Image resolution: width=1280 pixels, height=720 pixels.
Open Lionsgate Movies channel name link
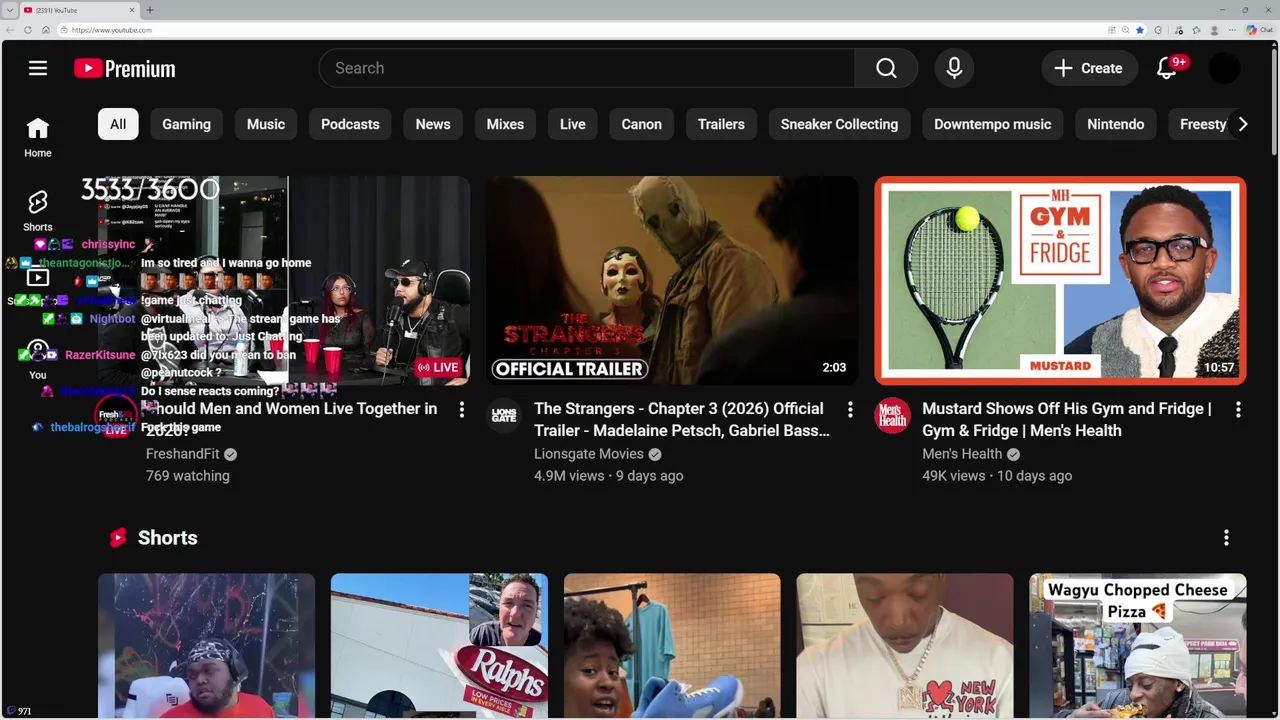pyautogui.click(x=588, y=454)
